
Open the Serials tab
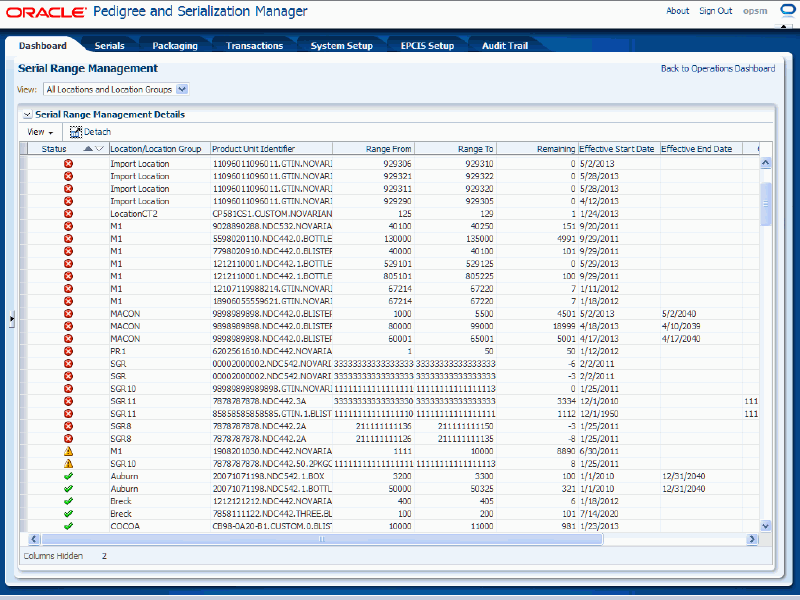[109, 46]
